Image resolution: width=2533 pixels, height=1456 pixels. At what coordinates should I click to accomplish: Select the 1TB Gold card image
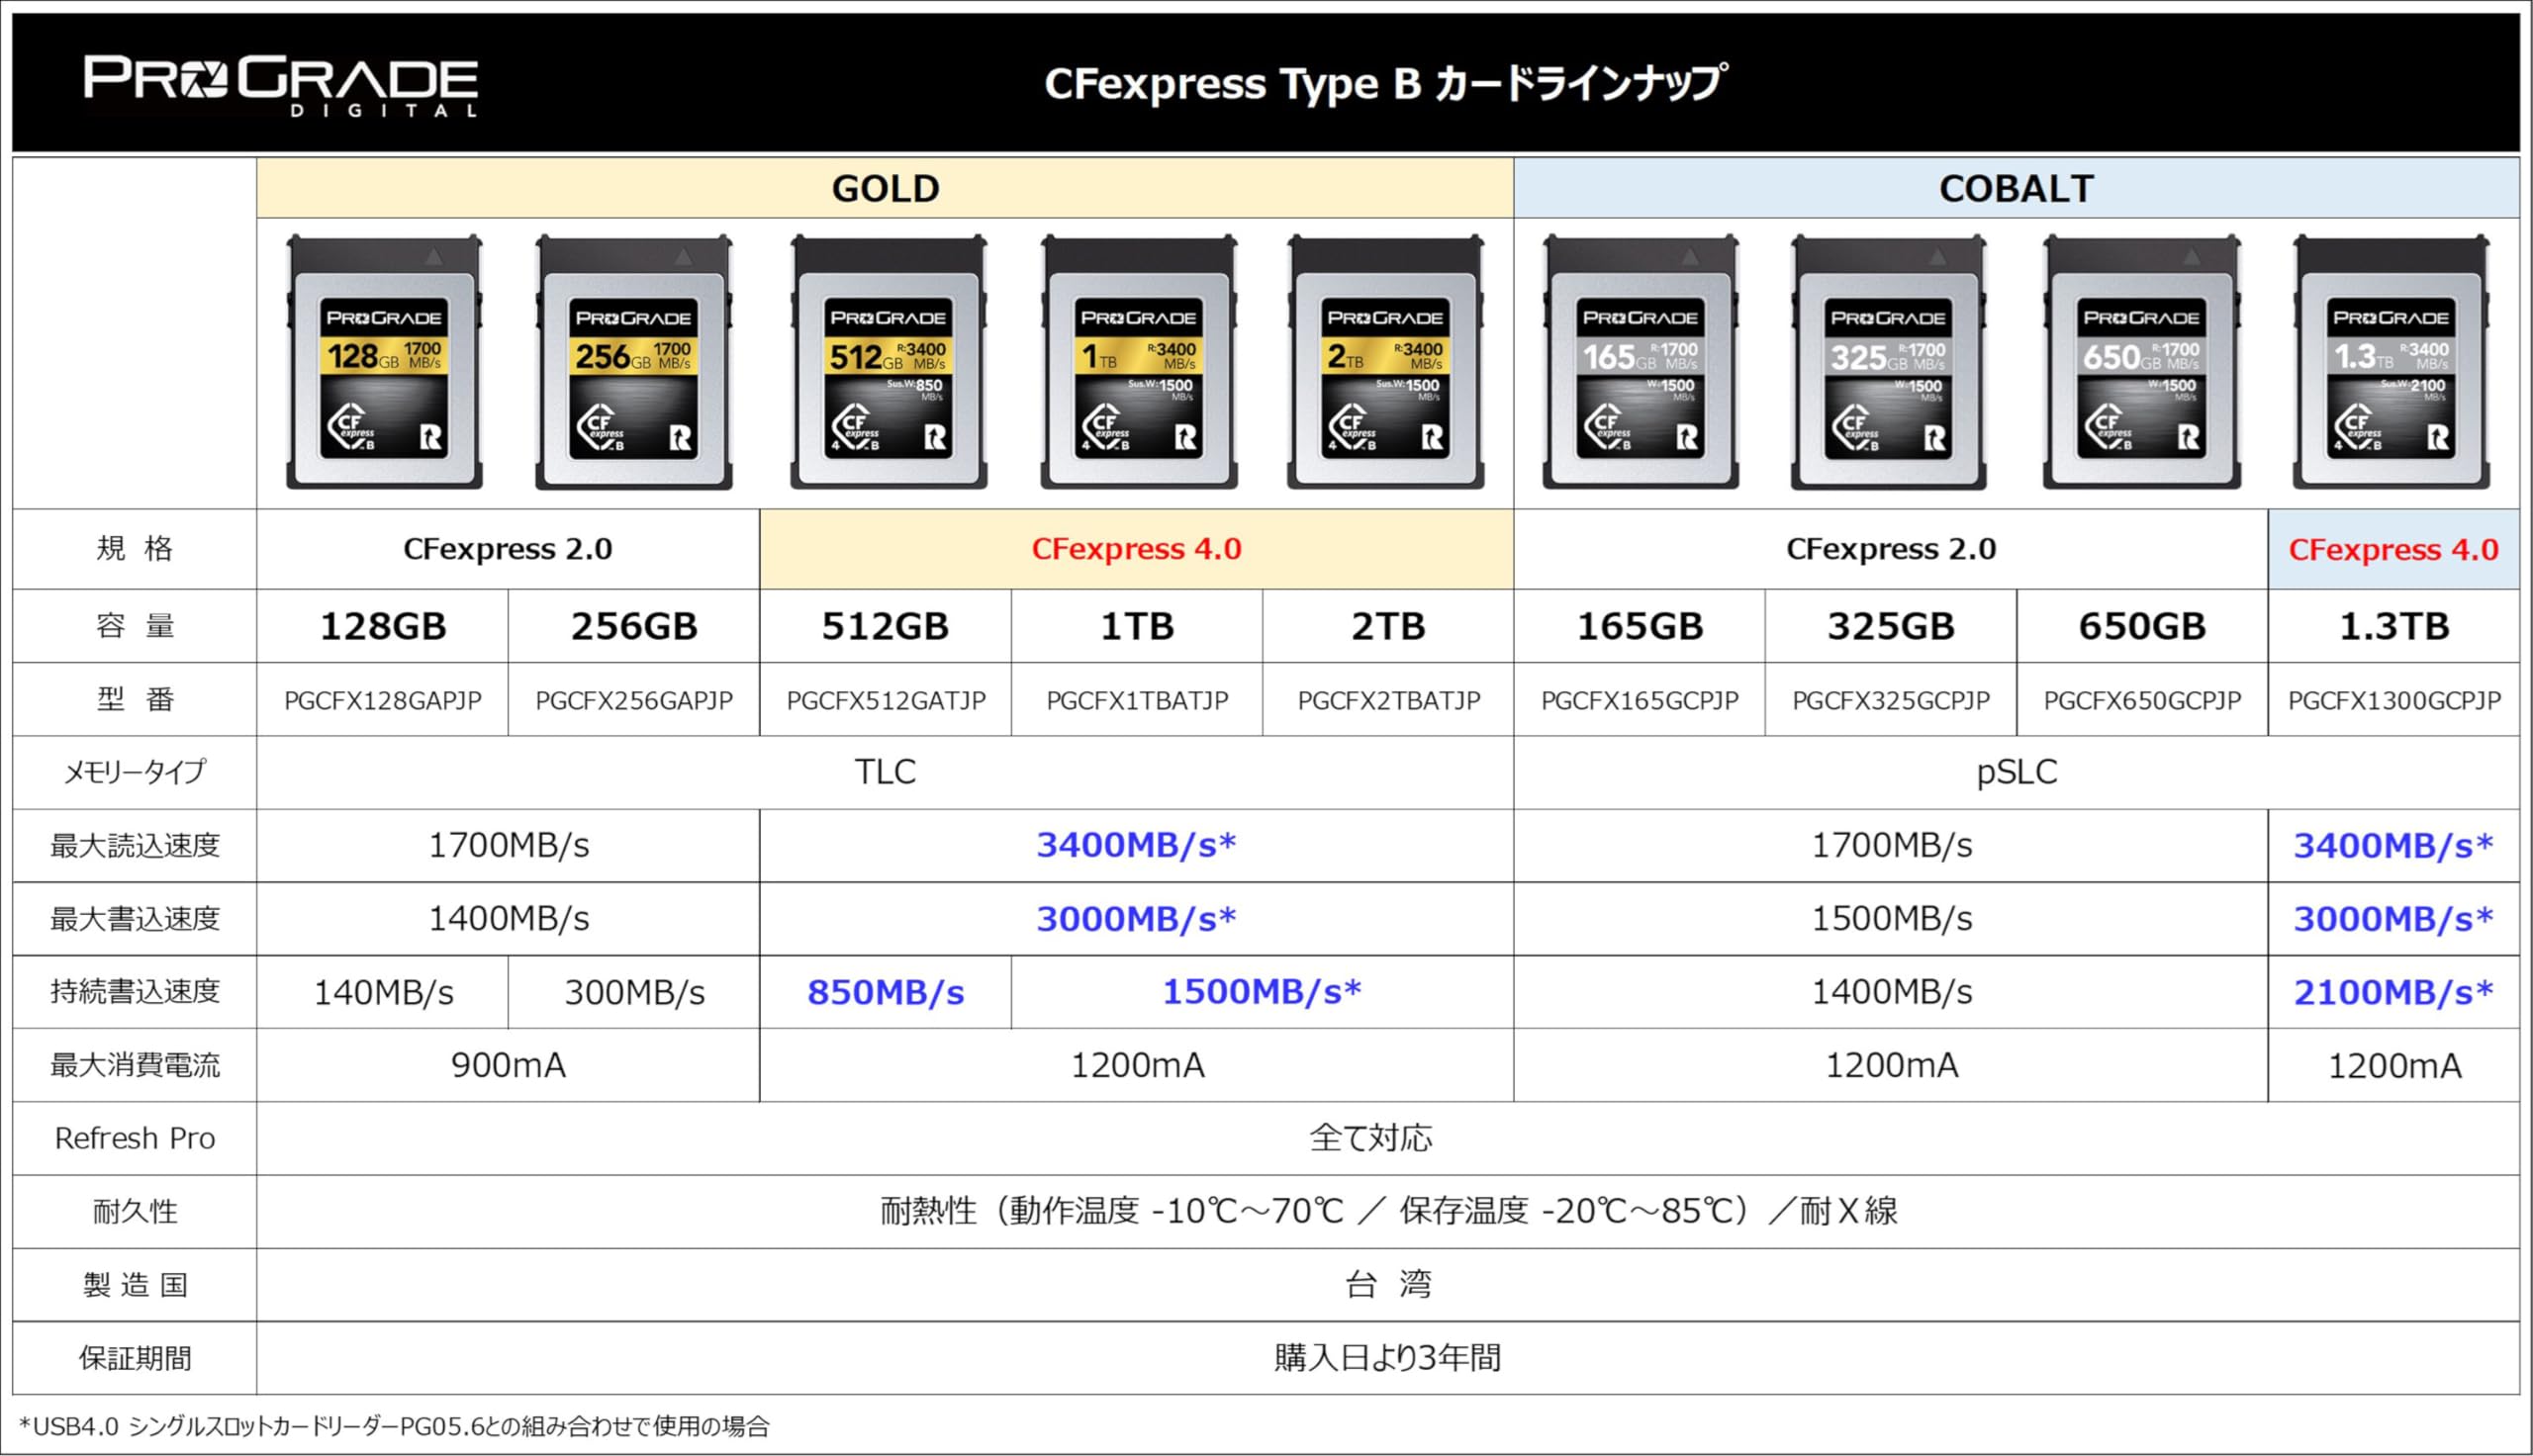coord(1138,362)
